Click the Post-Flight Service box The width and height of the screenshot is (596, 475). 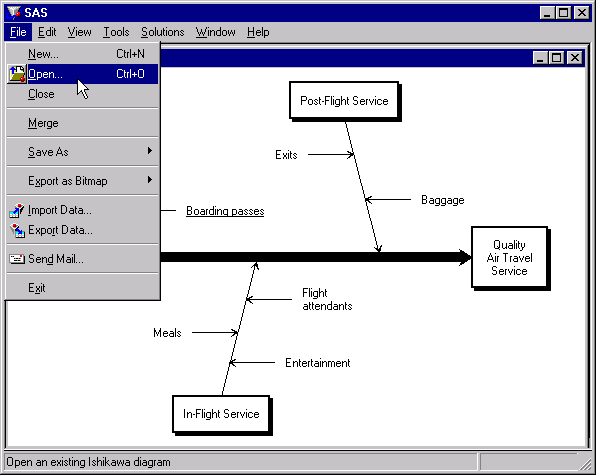coord(344,101)
